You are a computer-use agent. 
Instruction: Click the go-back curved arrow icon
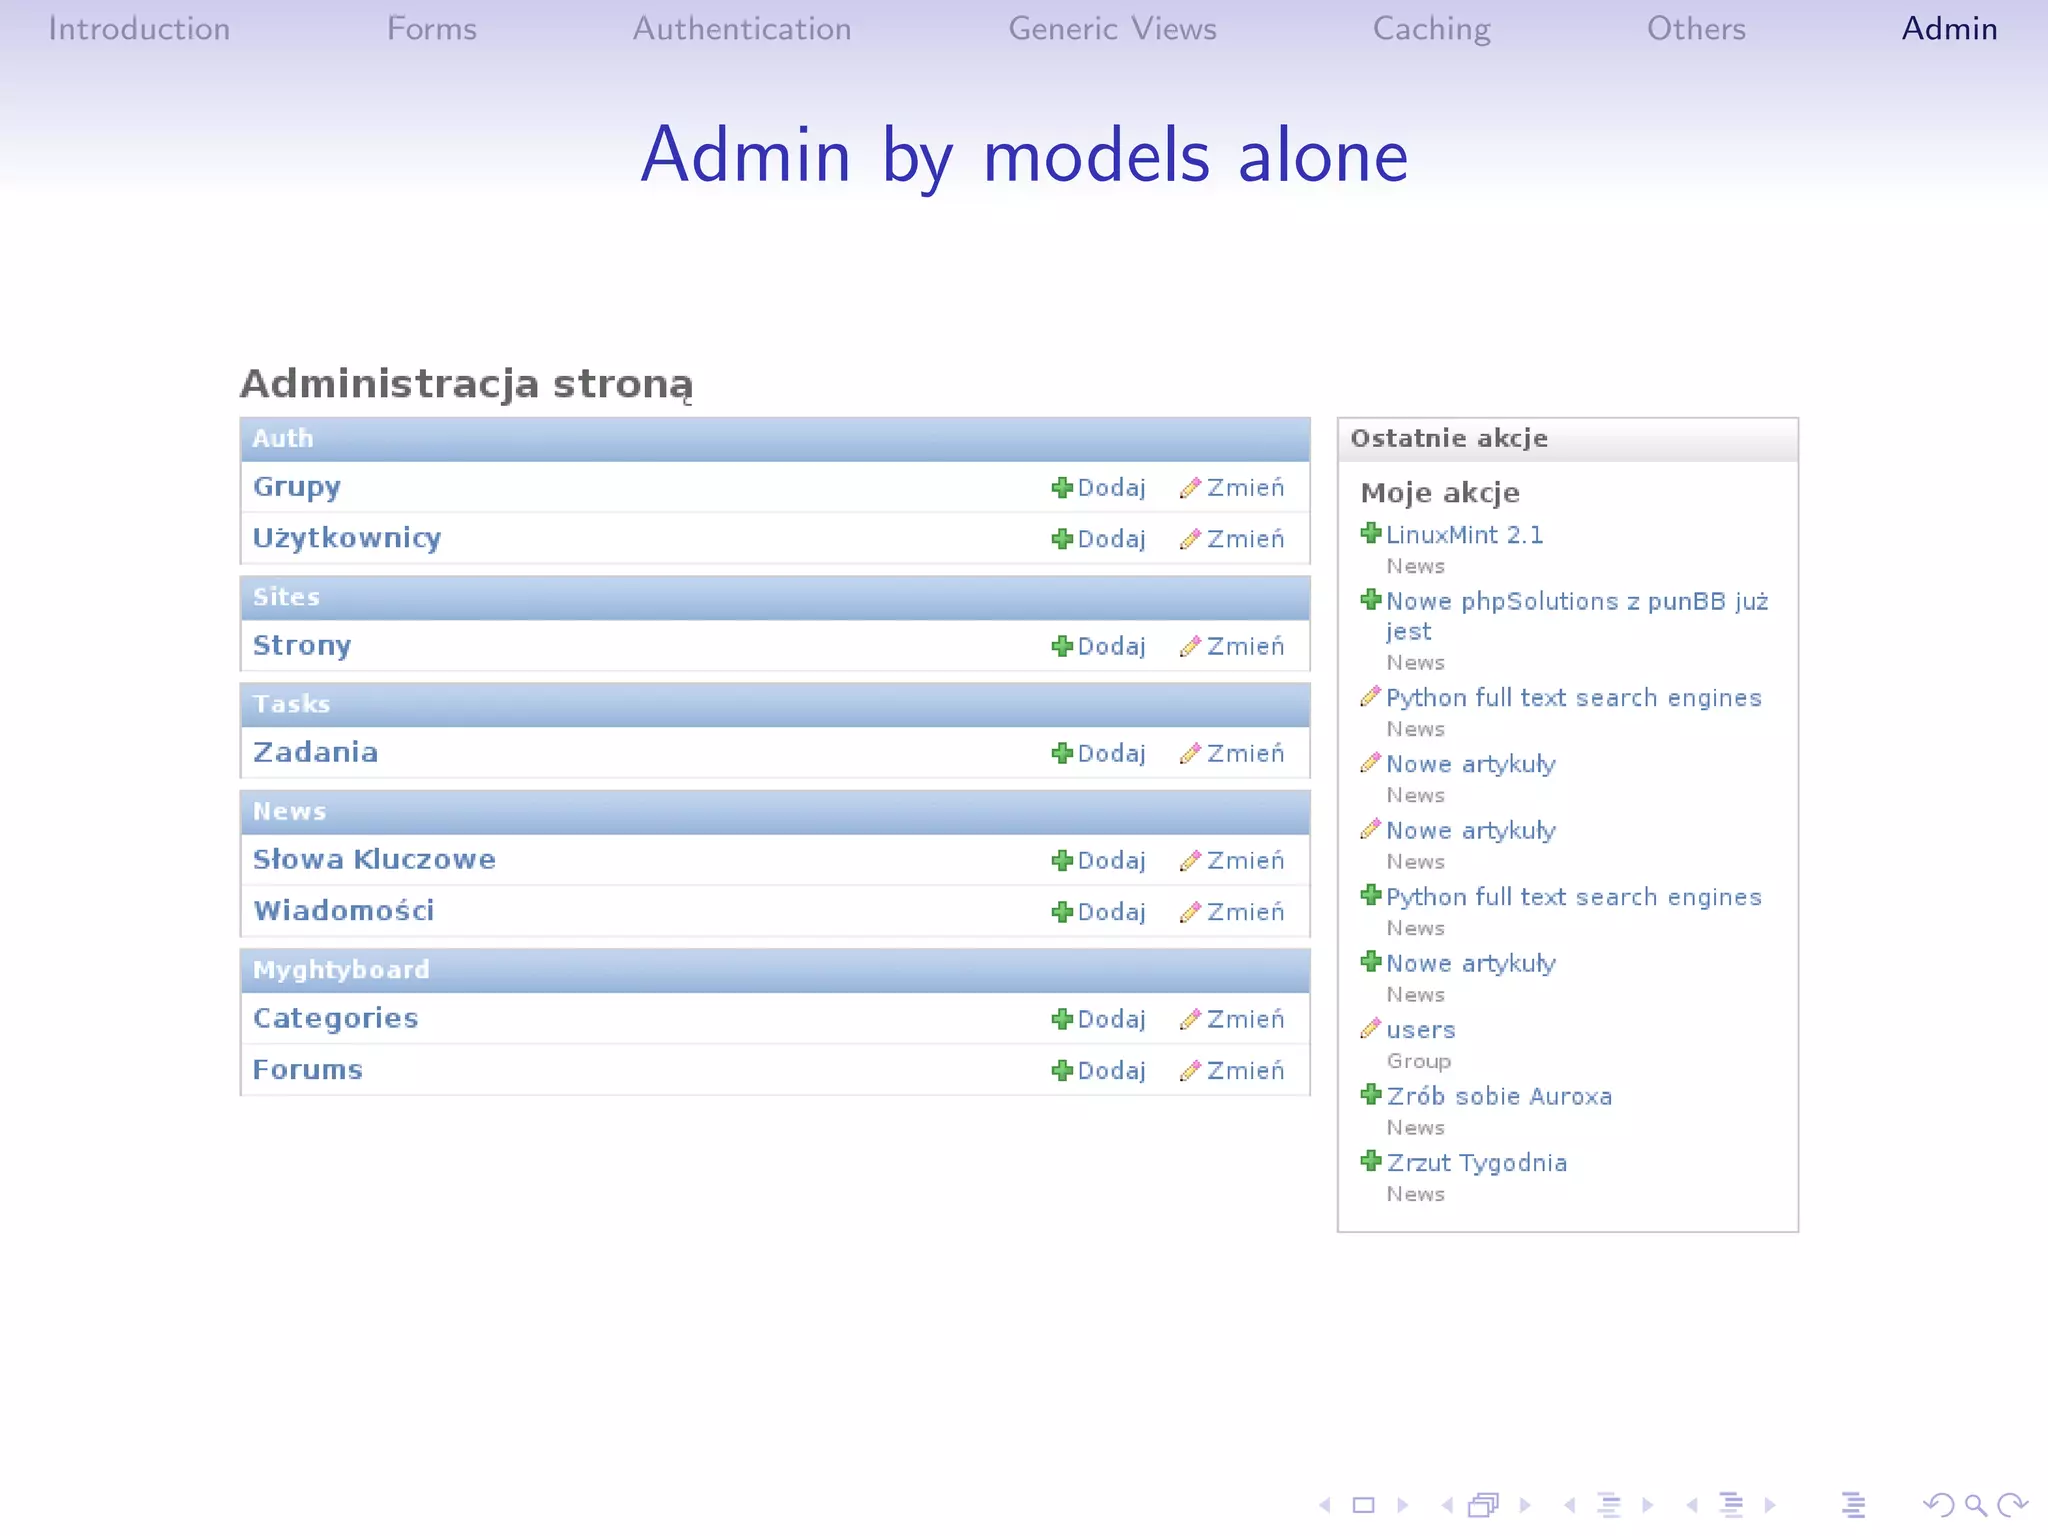click(1938, 1504)
